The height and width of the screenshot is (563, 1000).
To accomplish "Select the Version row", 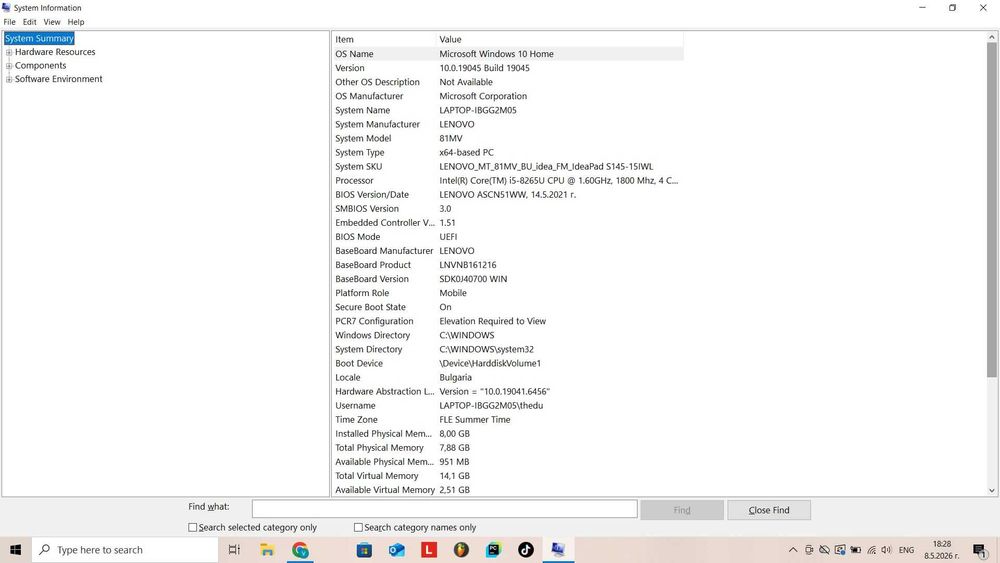I will [x=508, y=68].
